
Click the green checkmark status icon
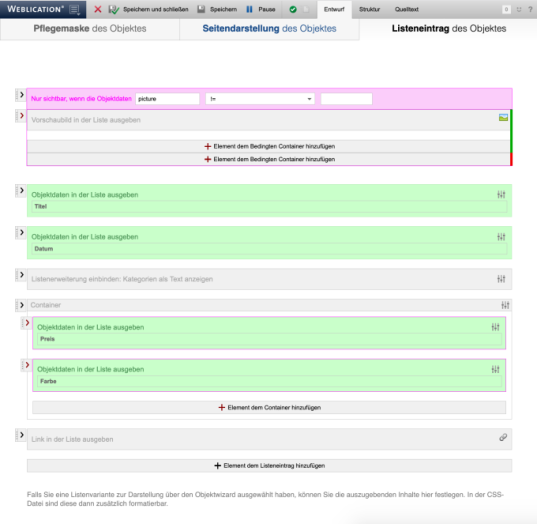tap(293, 10)
